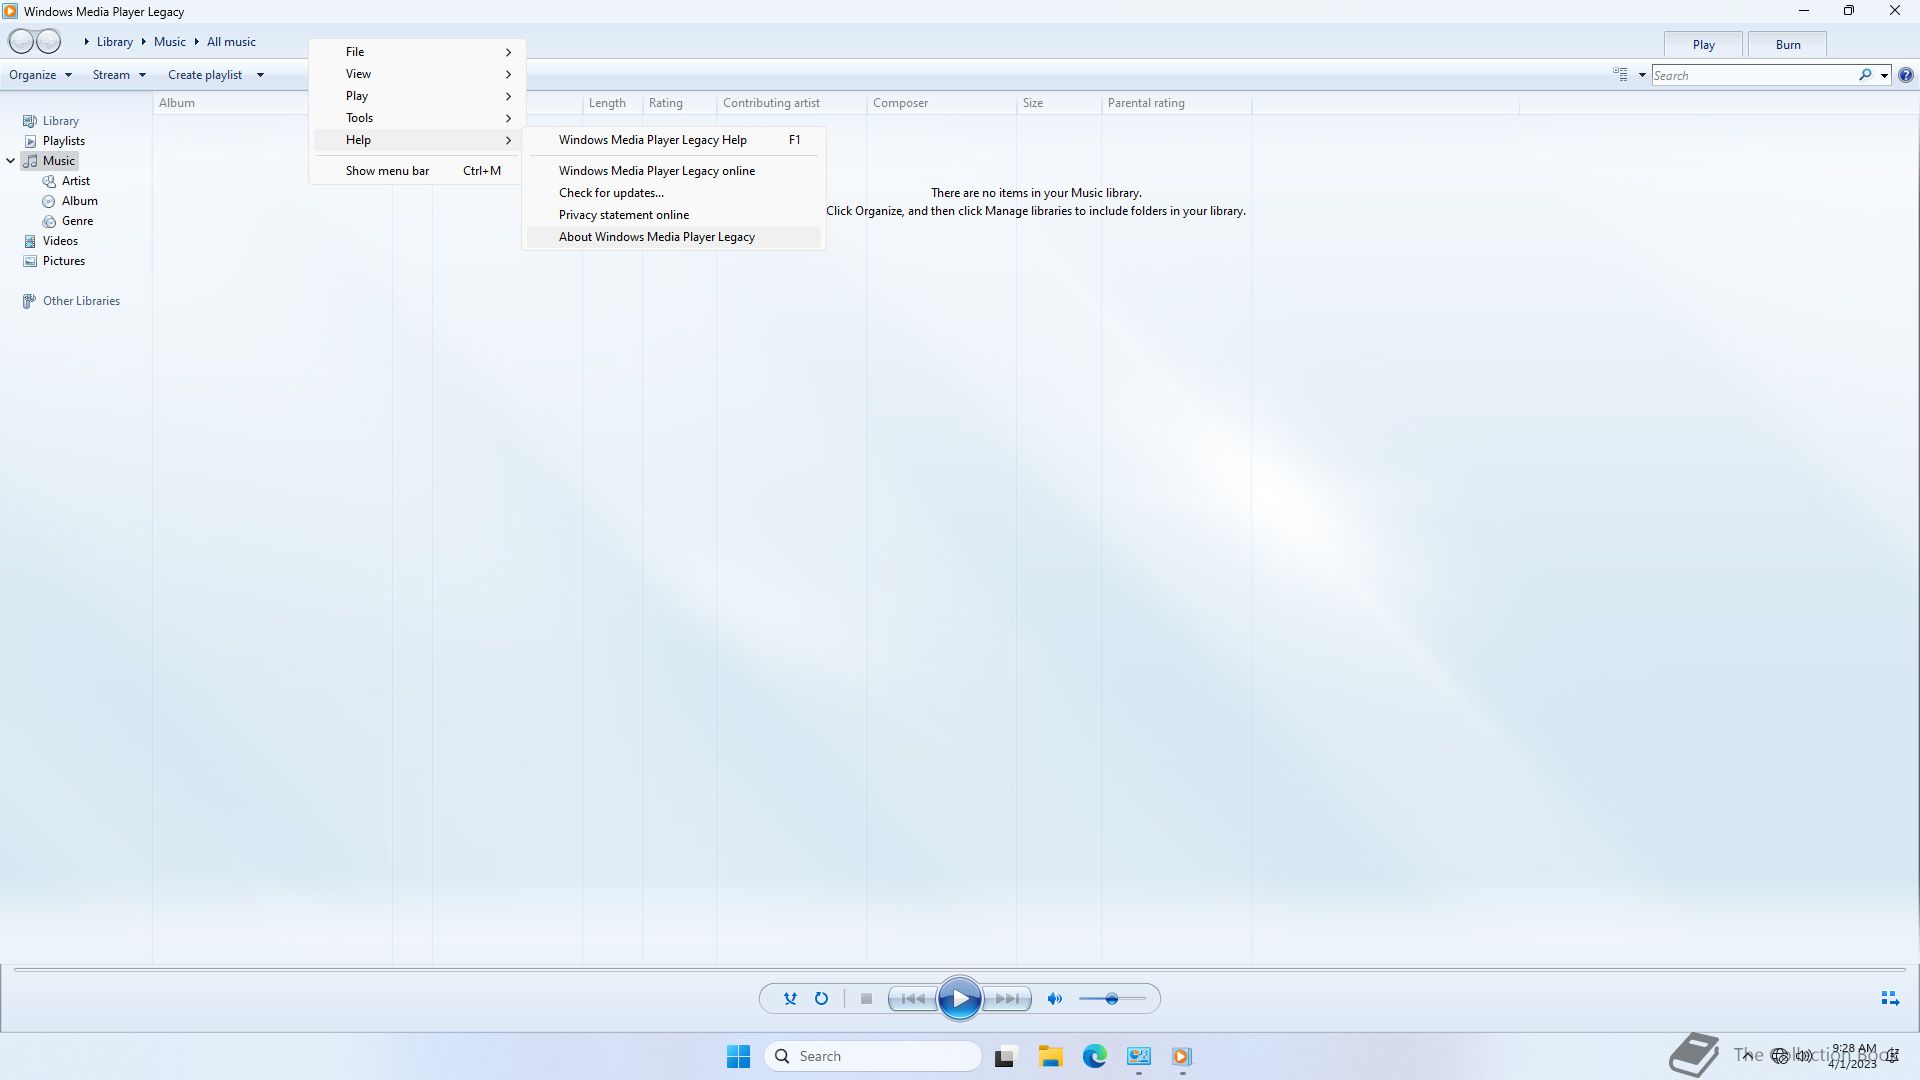The width and height of the screenshot is (1920, 1080).
Task: Open the search options dropdown arrow
Action: point(1884,75)
